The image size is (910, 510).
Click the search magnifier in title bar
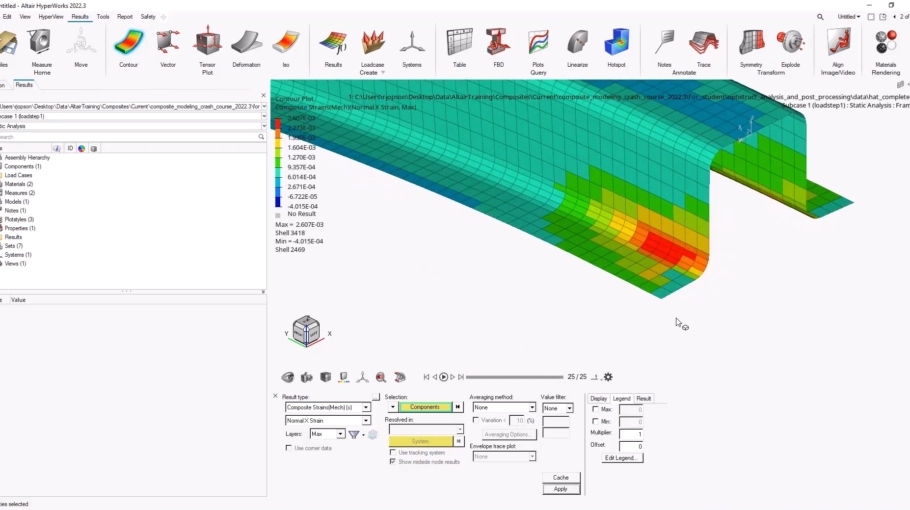(x=820, y=17)
